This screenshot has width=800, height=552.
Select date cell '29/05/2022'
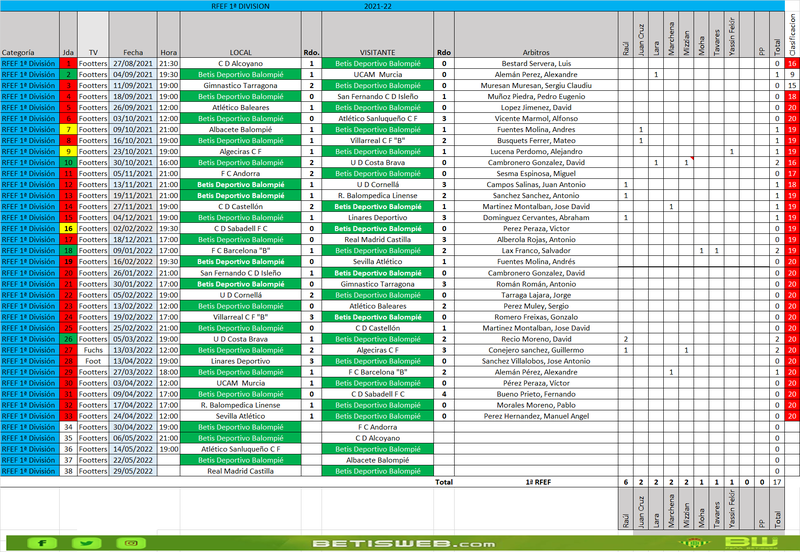tap(133, 471)
